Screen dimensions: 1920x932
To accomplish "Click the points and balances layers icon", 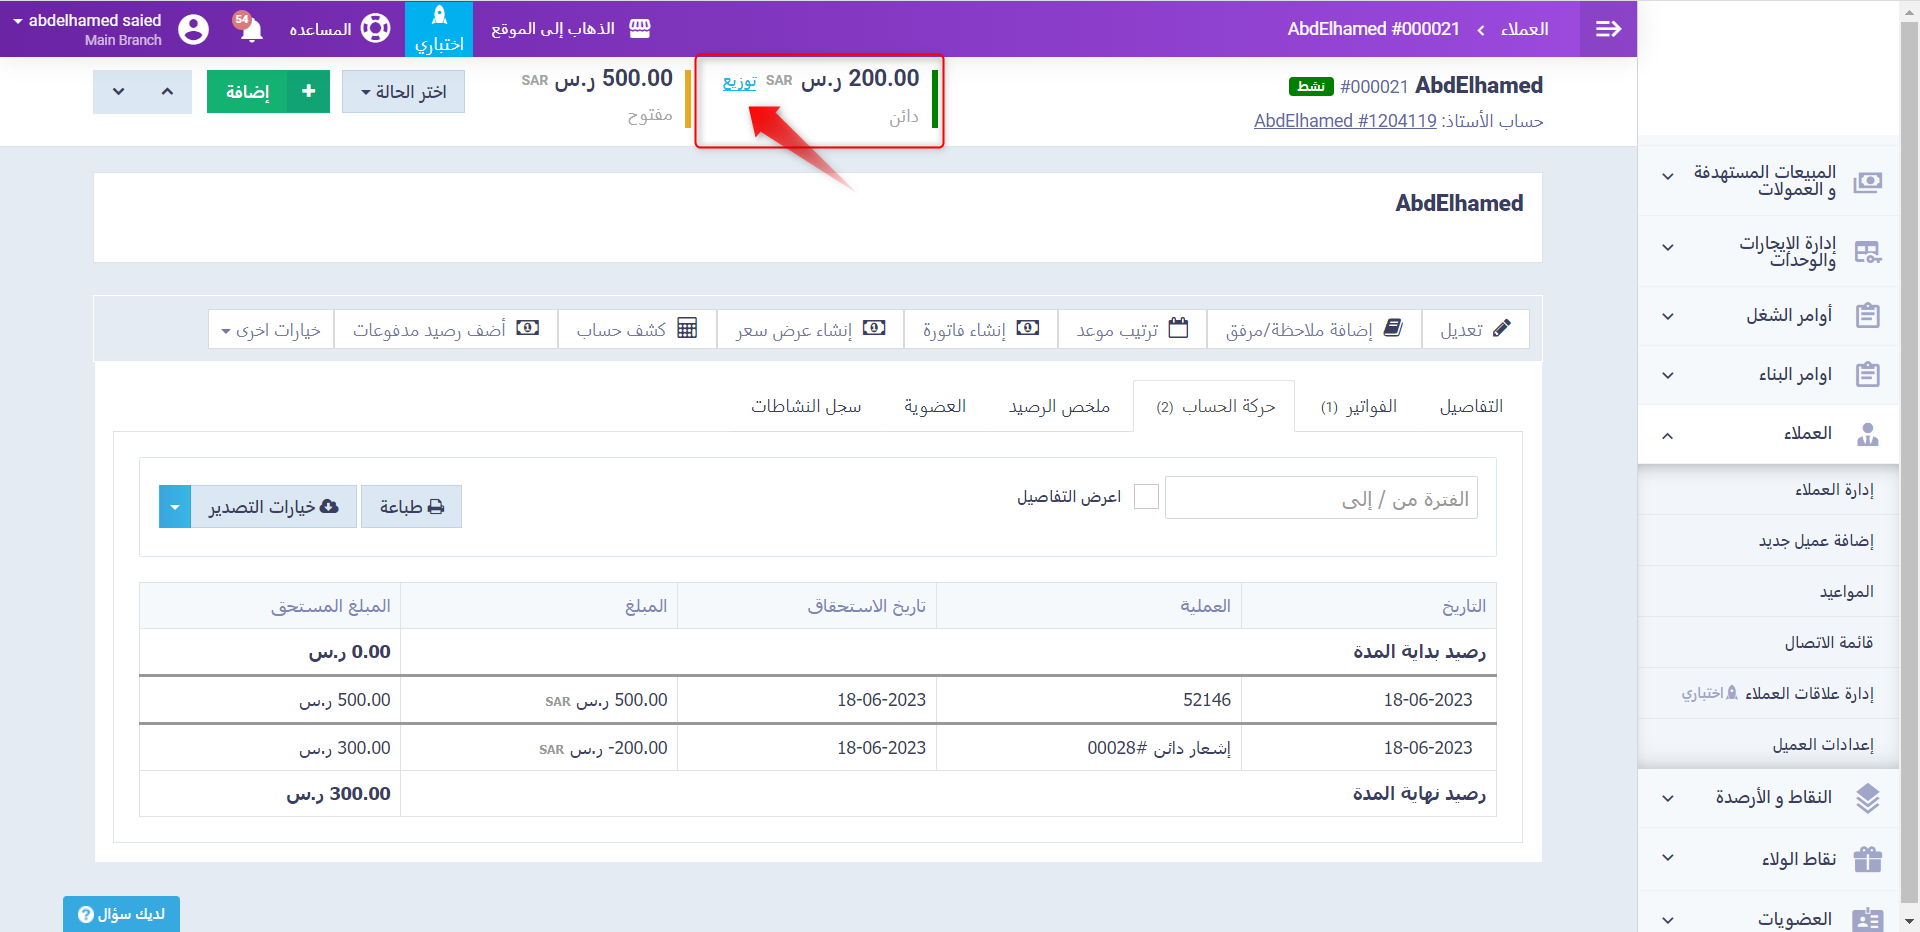I will [x=1867, y=798].
